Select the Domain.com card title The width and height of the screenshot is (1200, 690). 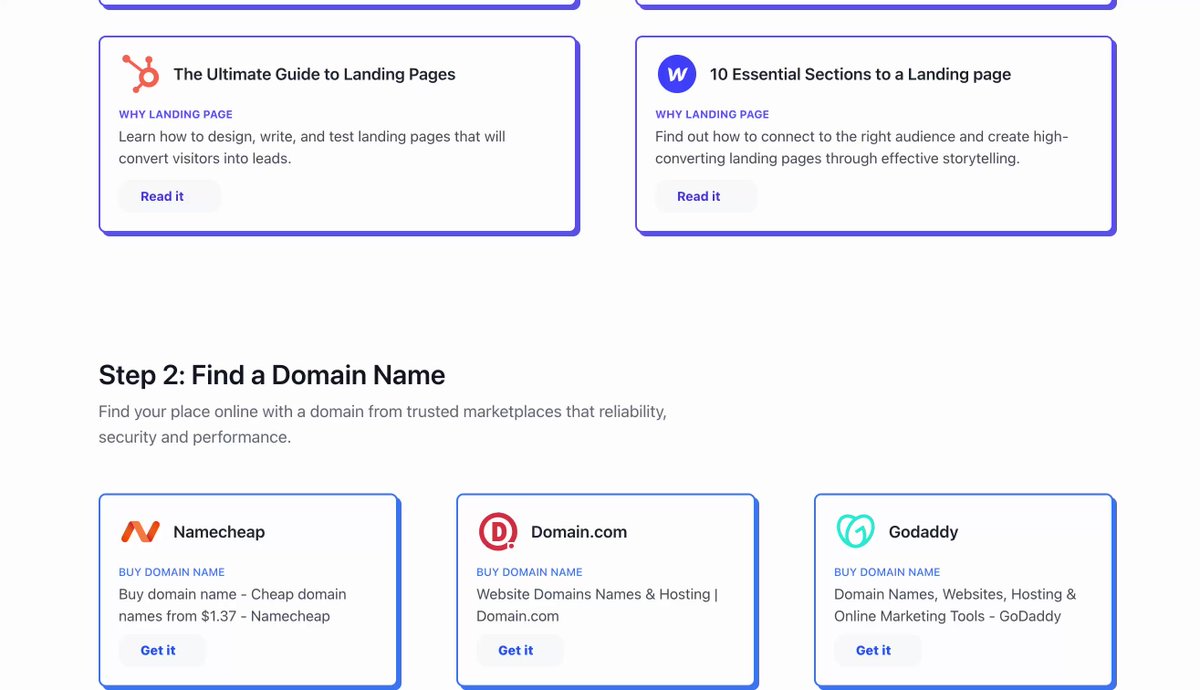click(x=579, y=532)
